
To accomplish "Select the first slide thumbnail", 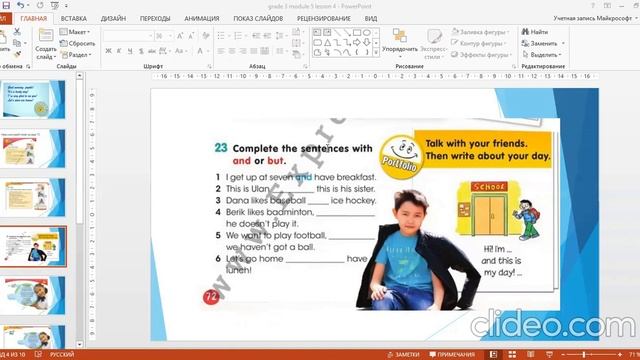I will (33, 100).
